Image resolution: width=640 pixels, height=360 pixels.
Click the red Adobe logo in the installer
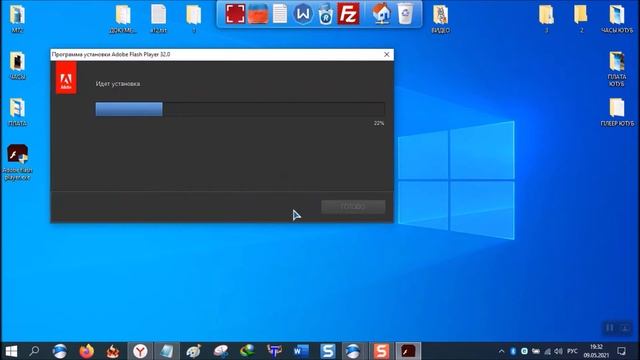(66, 78)
